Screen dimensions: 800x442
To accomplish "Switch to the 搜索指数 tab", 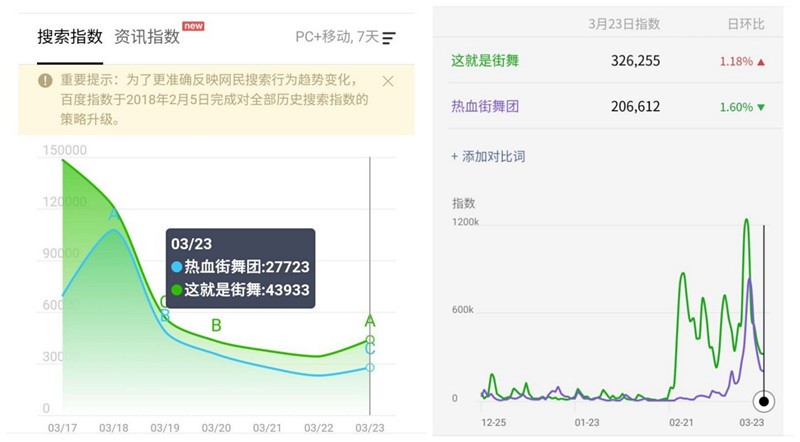I will 70,37.
